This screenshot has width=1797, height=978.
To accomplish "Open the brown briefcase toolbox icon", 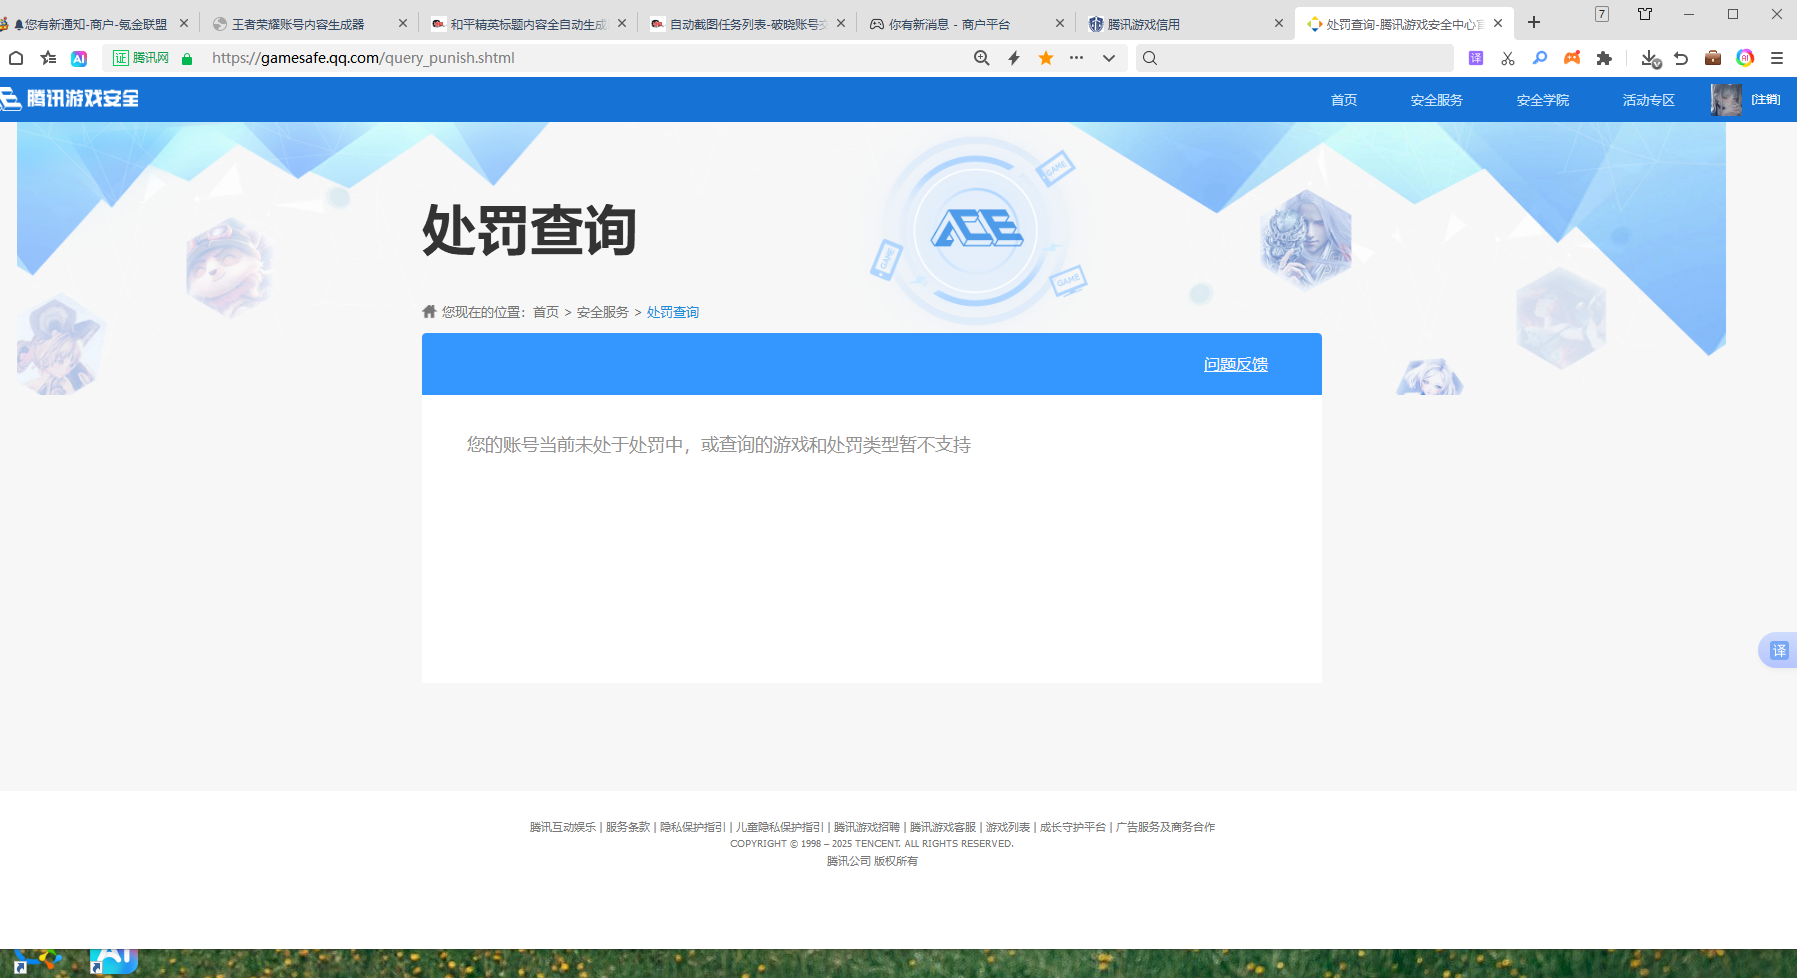I will tap(1713, 58).
